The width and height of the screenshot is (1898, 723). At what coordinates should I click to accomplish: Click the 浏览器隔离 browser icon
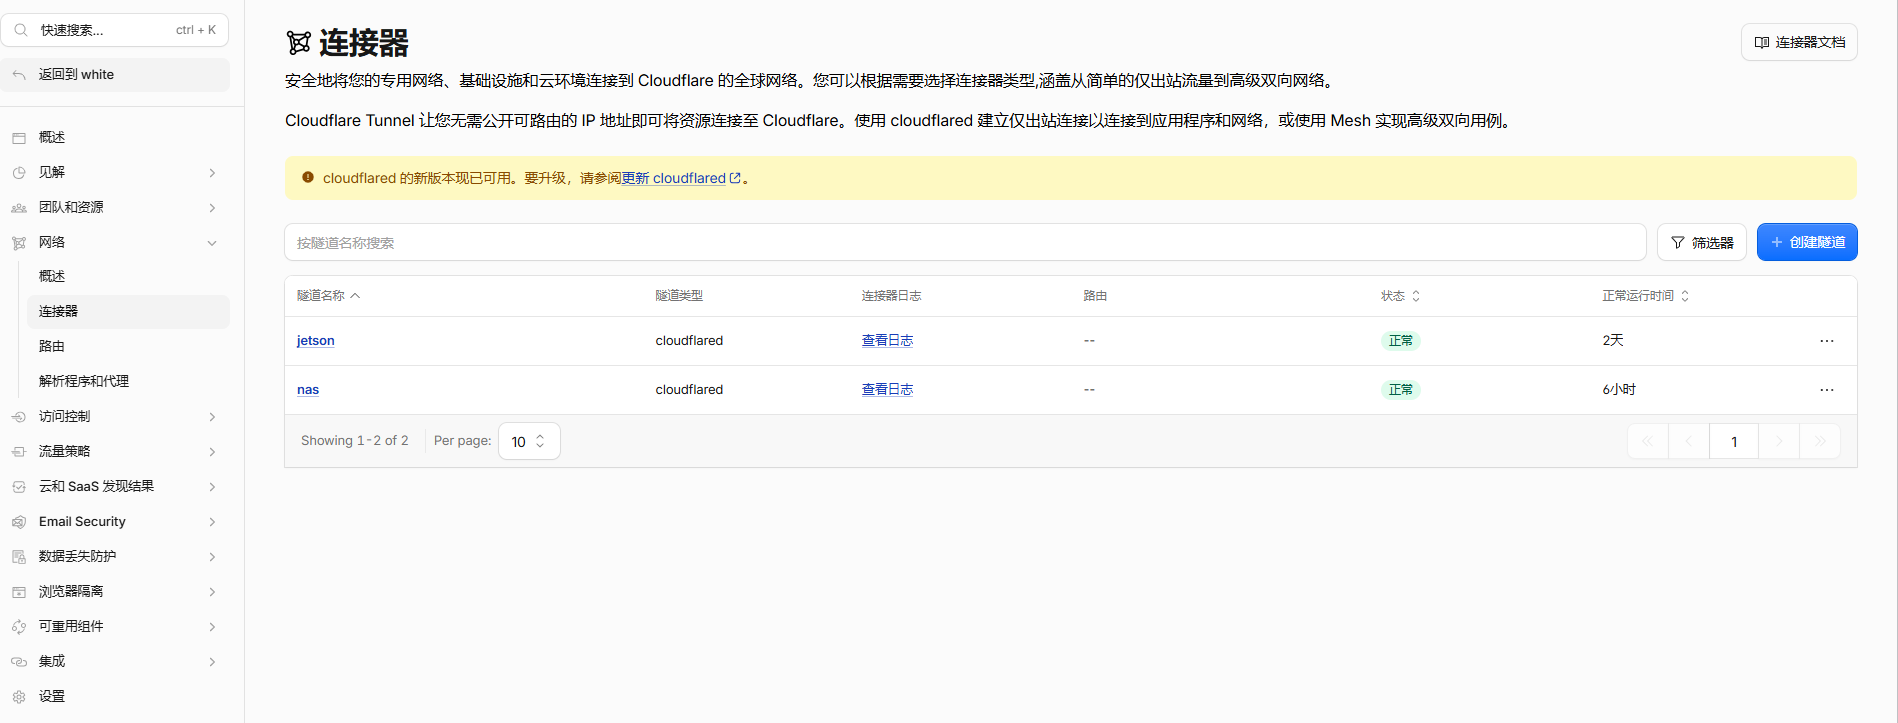coord(19,592)
